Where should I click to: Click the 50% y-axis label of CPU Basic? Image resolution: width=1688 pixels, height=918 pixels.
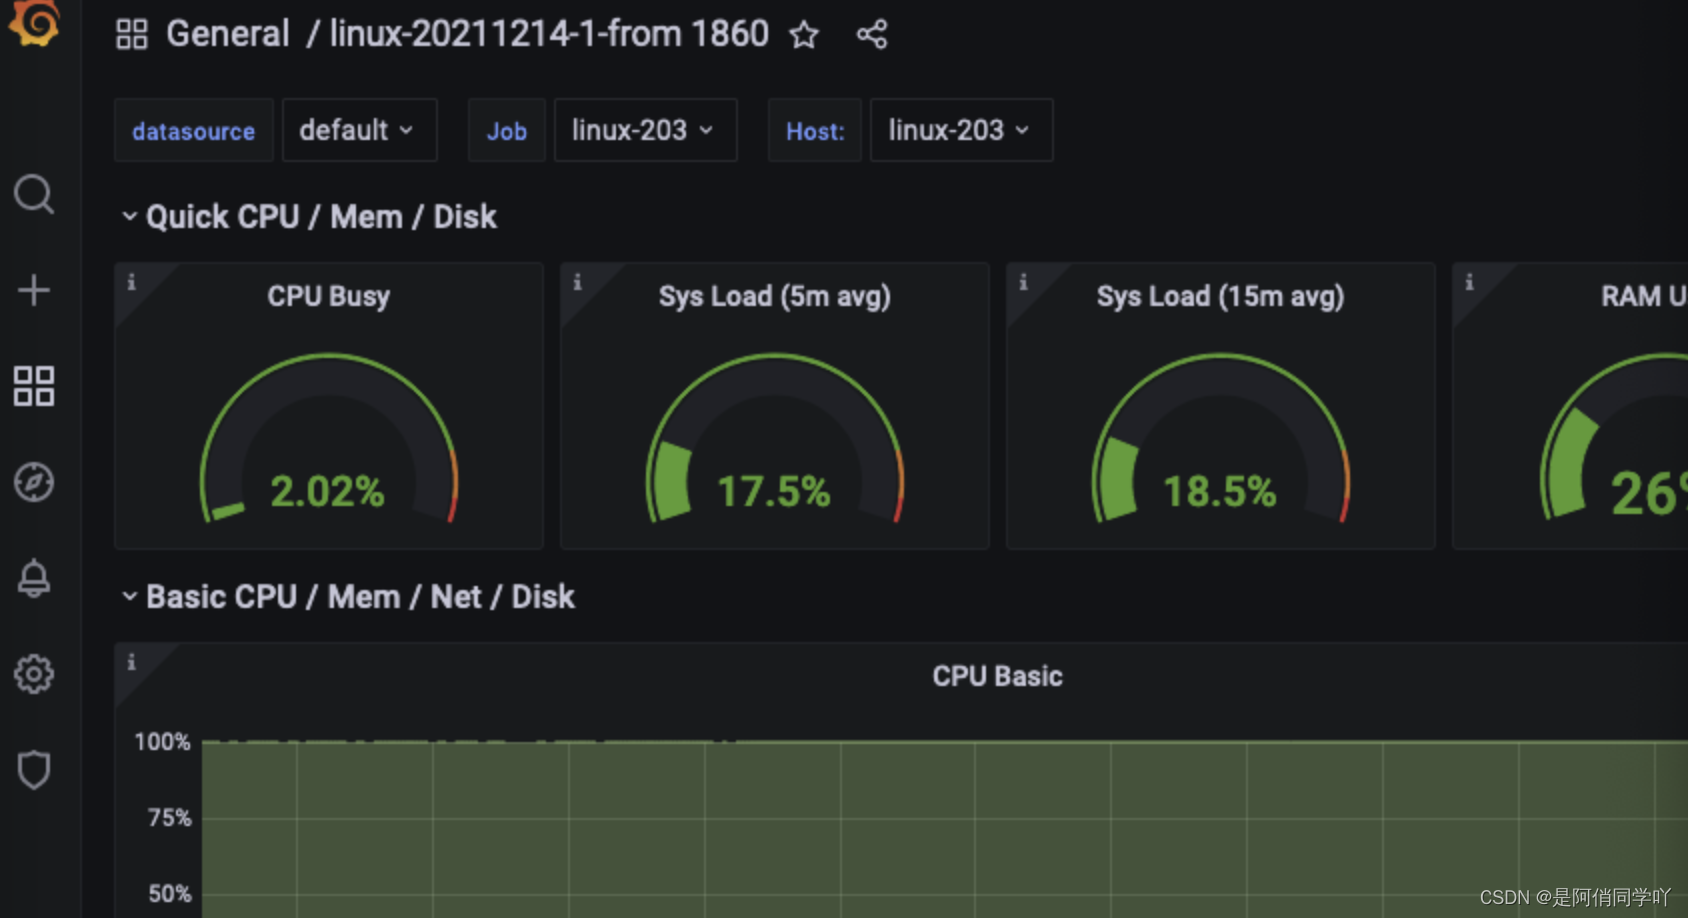tap(169, 894)
